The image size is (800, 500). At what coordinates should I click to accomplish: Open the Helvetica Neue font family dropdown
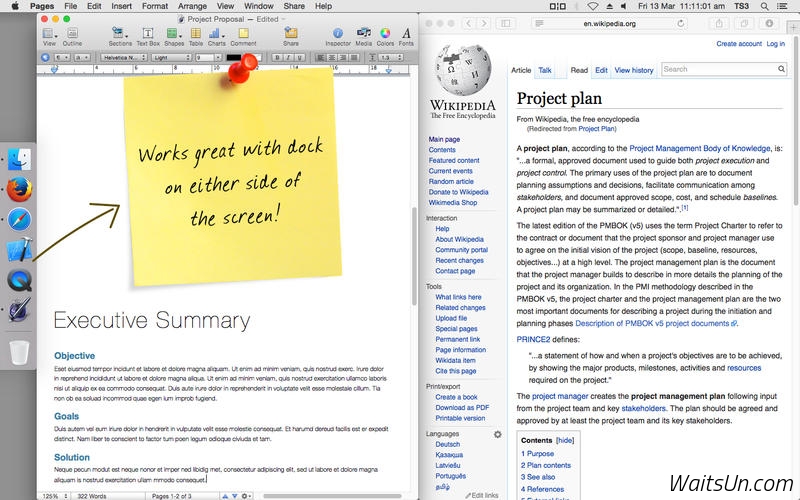[x=123, y=58]
